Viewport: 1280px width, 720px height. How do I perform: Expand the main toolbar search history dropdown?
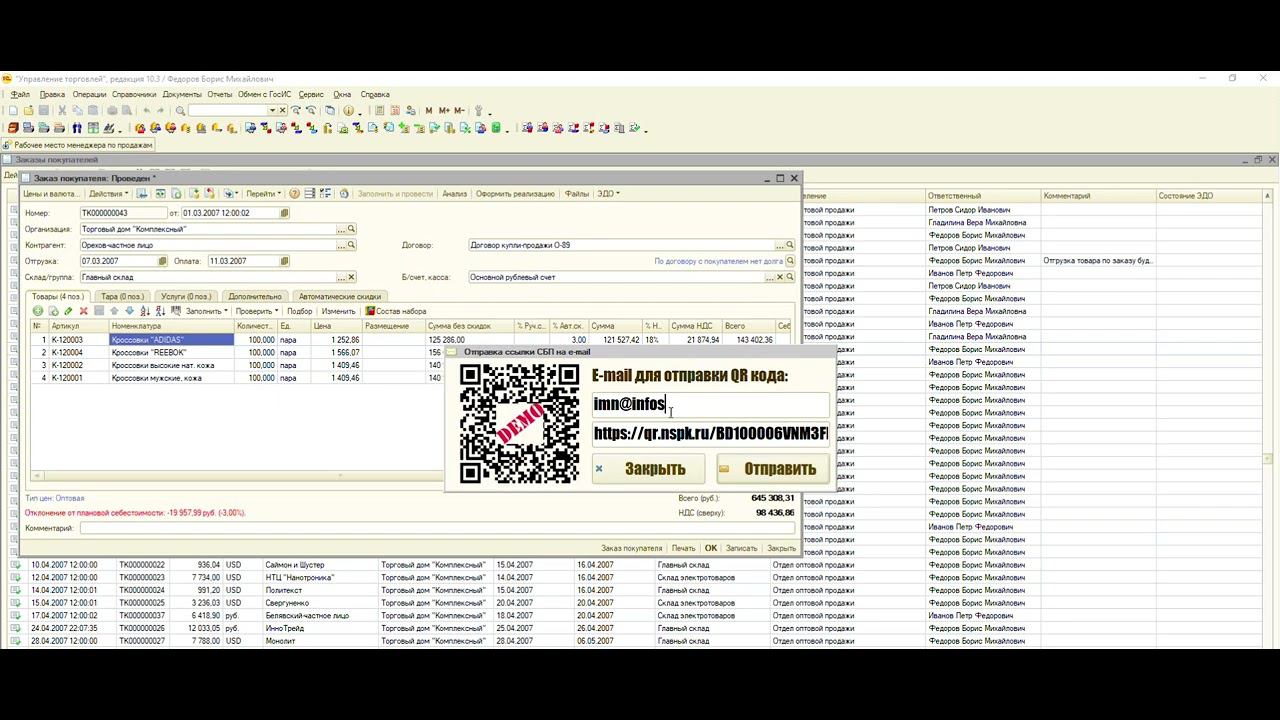[x=272, y=111]
